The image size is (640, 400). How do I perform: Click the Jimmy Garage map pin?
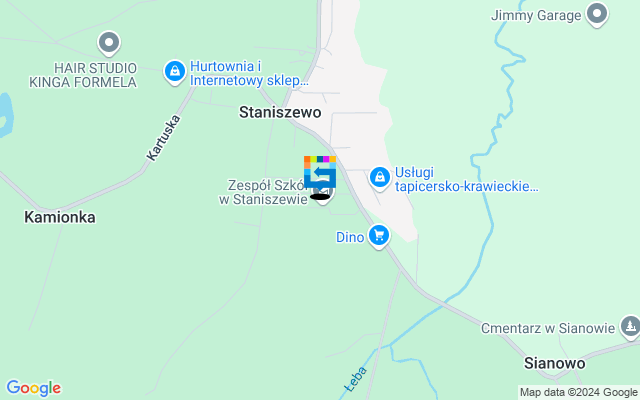[597, 14]
